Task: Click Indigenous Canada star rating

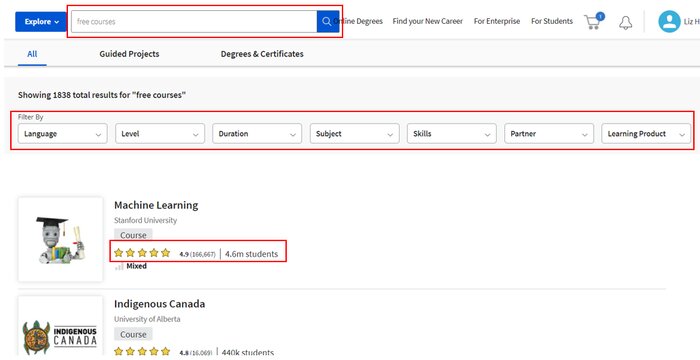Action: (x=142, y=352)
